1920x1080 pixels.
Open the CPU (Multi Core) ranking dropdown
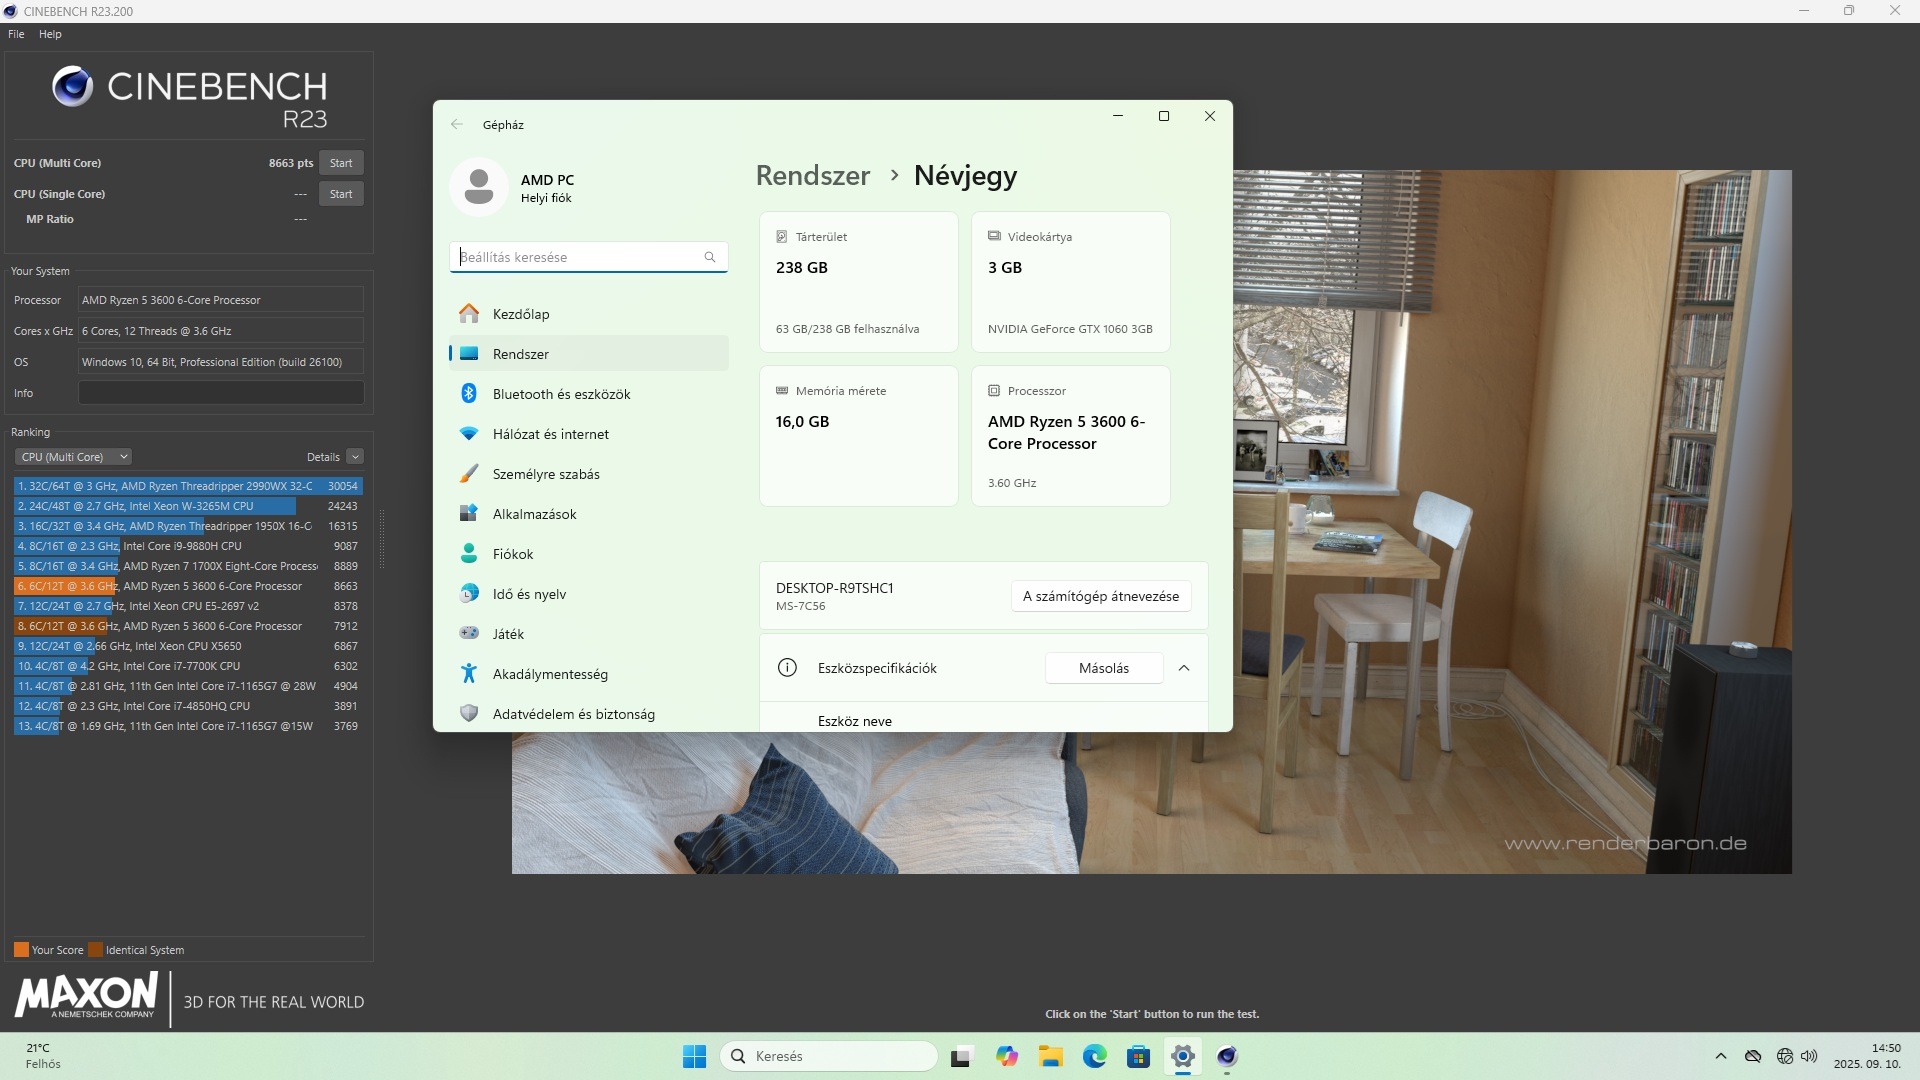(x=73, y=457)
